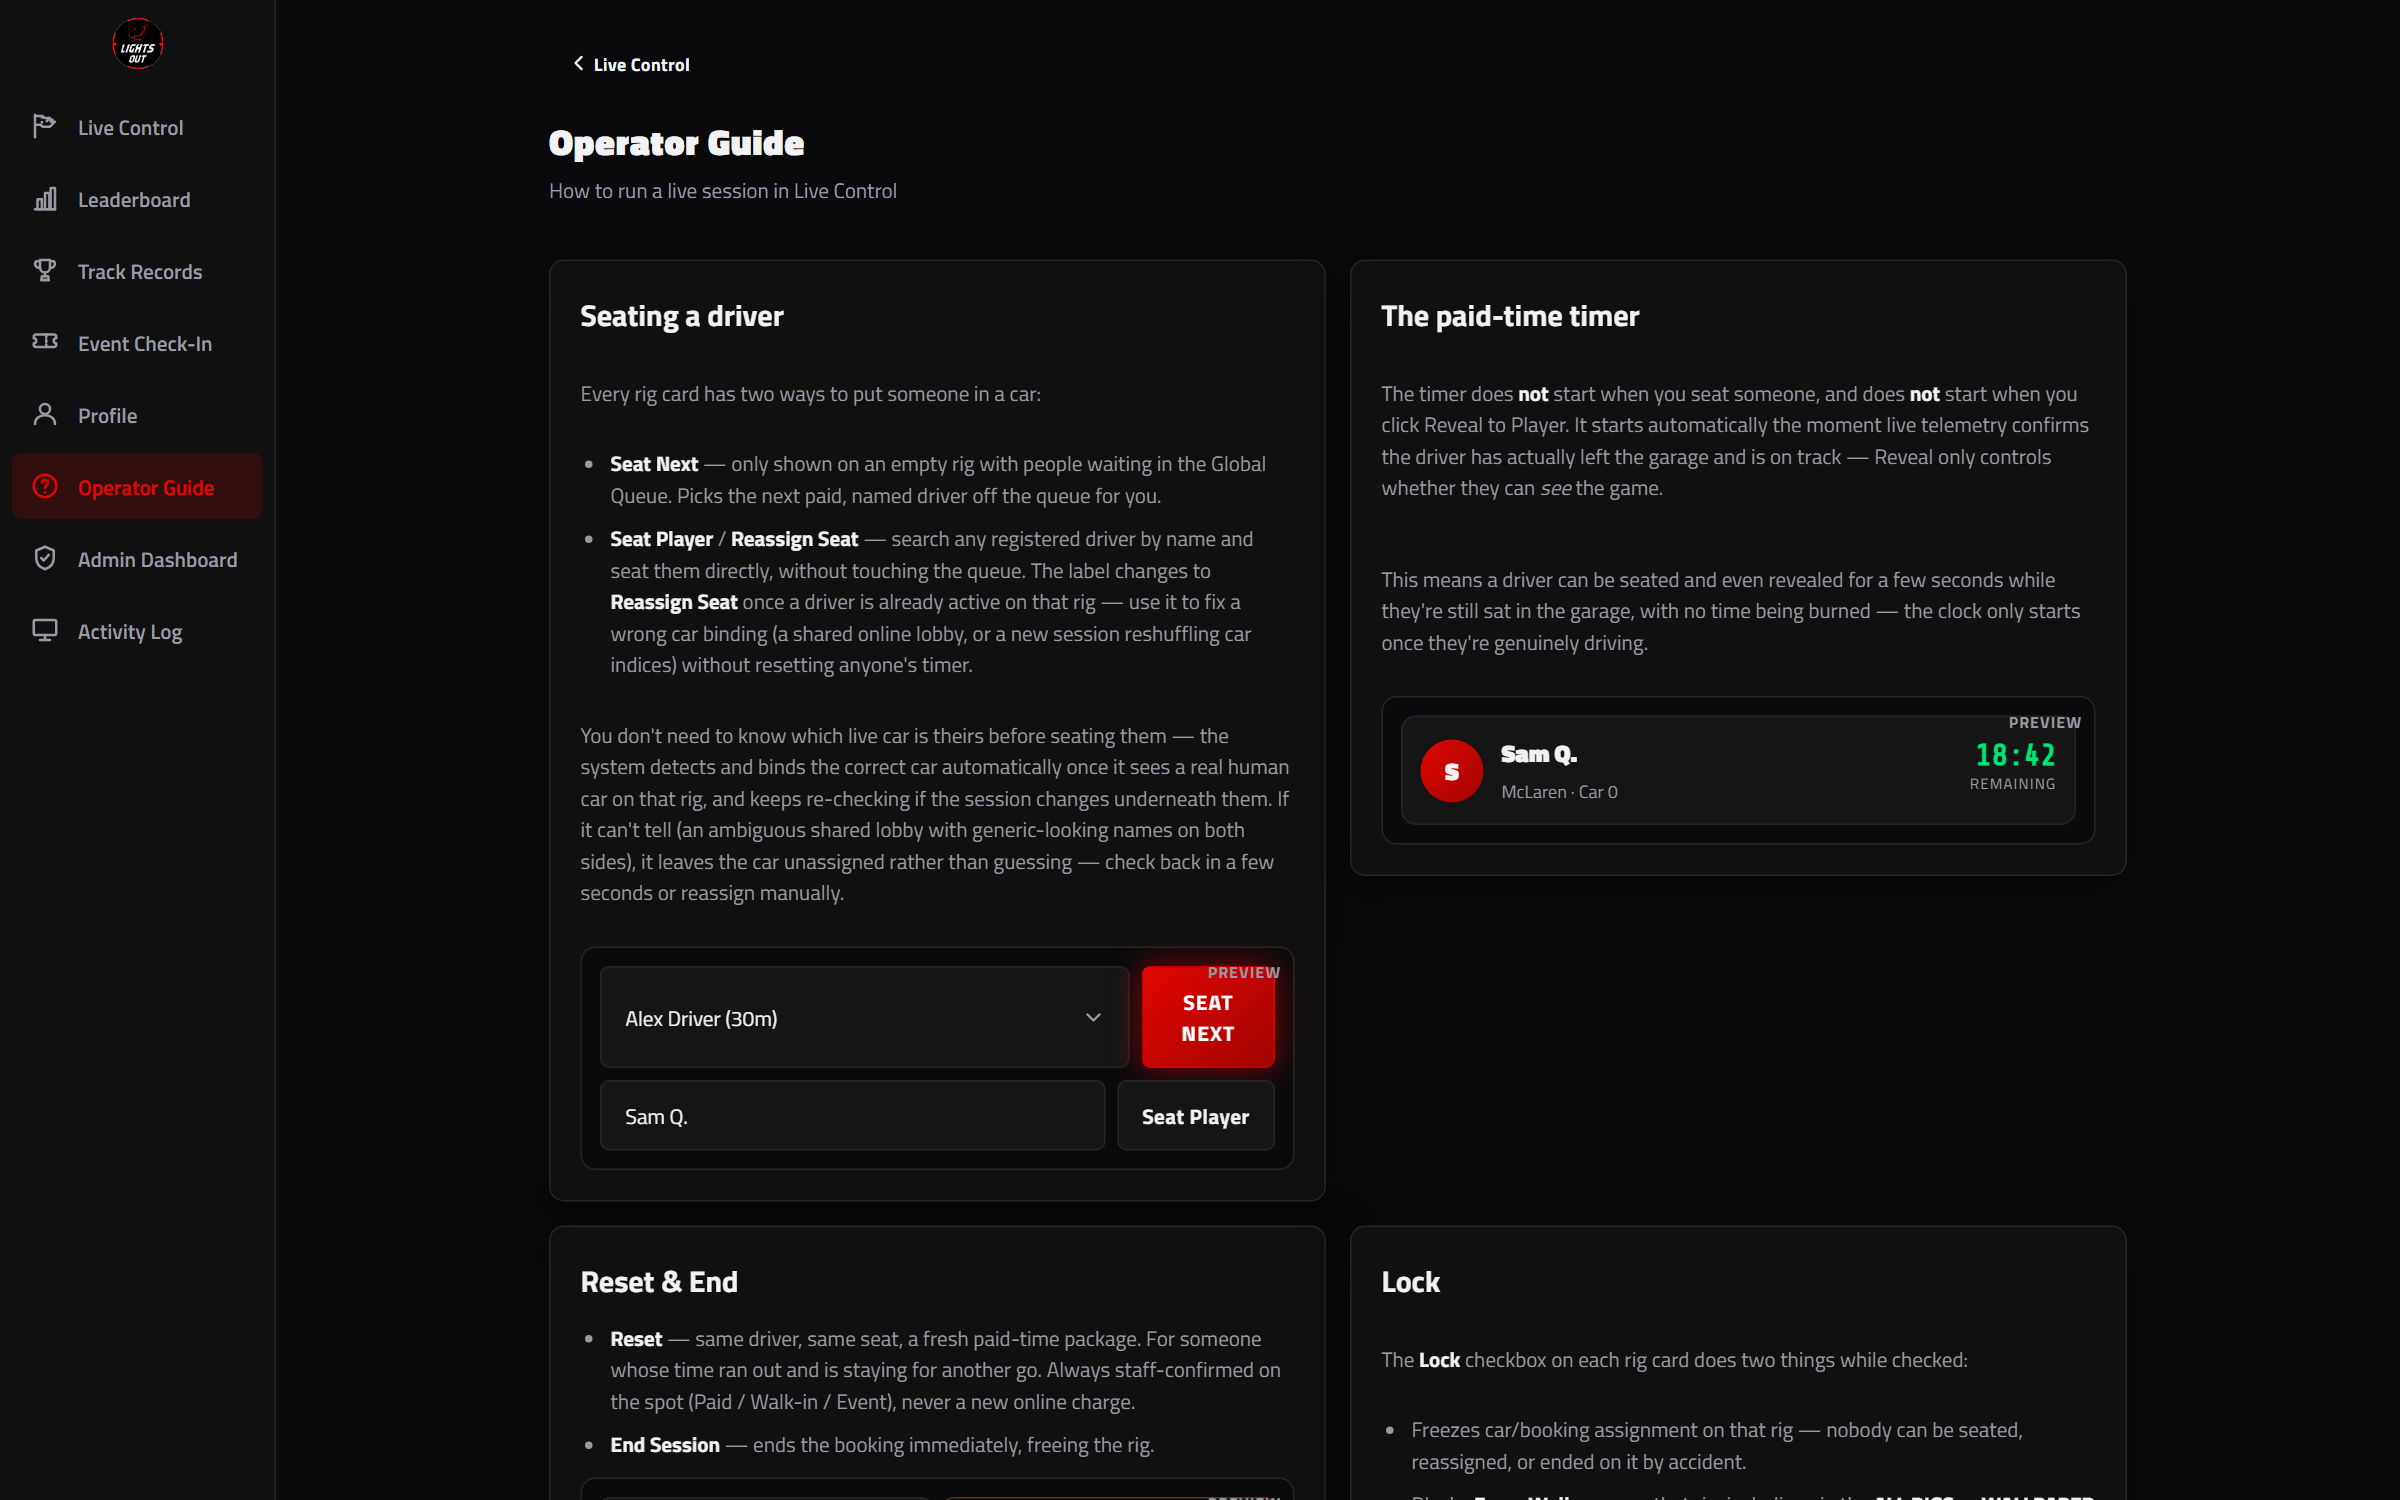
Task: Click the Sam Q. name in preview card
Action: pos(1539,754)
